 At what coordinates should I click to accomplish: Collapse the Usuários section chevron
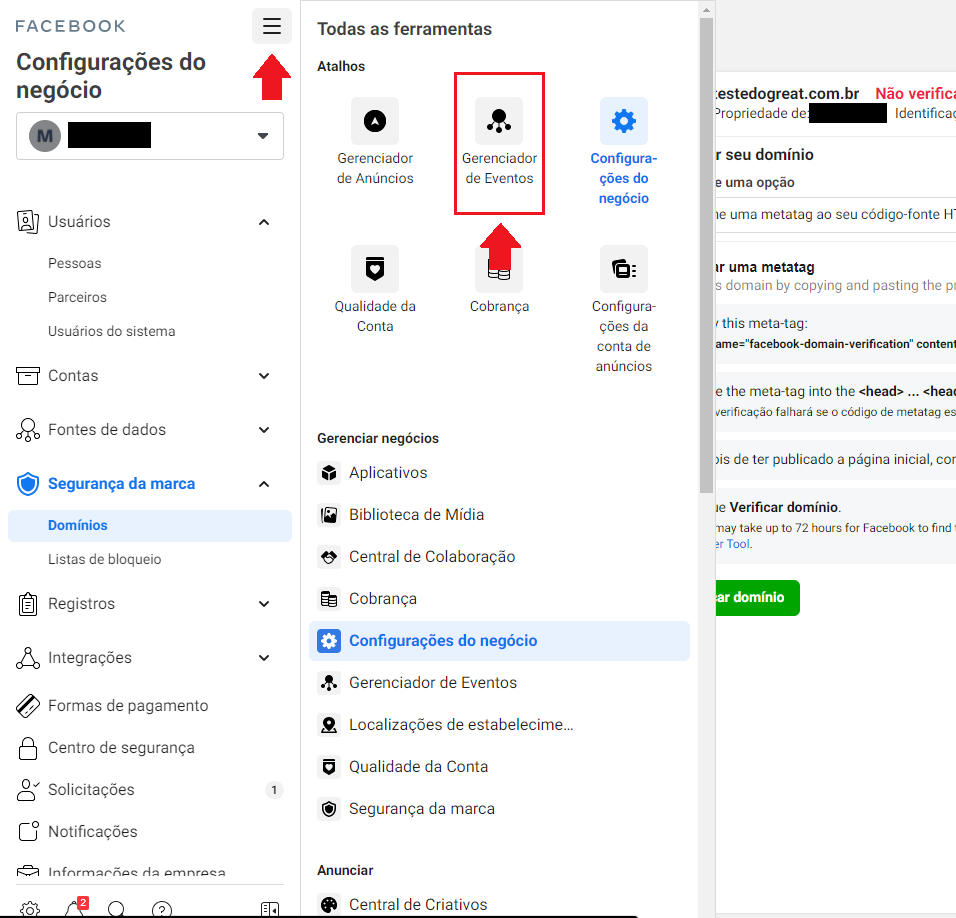click(x=264, y=222)
